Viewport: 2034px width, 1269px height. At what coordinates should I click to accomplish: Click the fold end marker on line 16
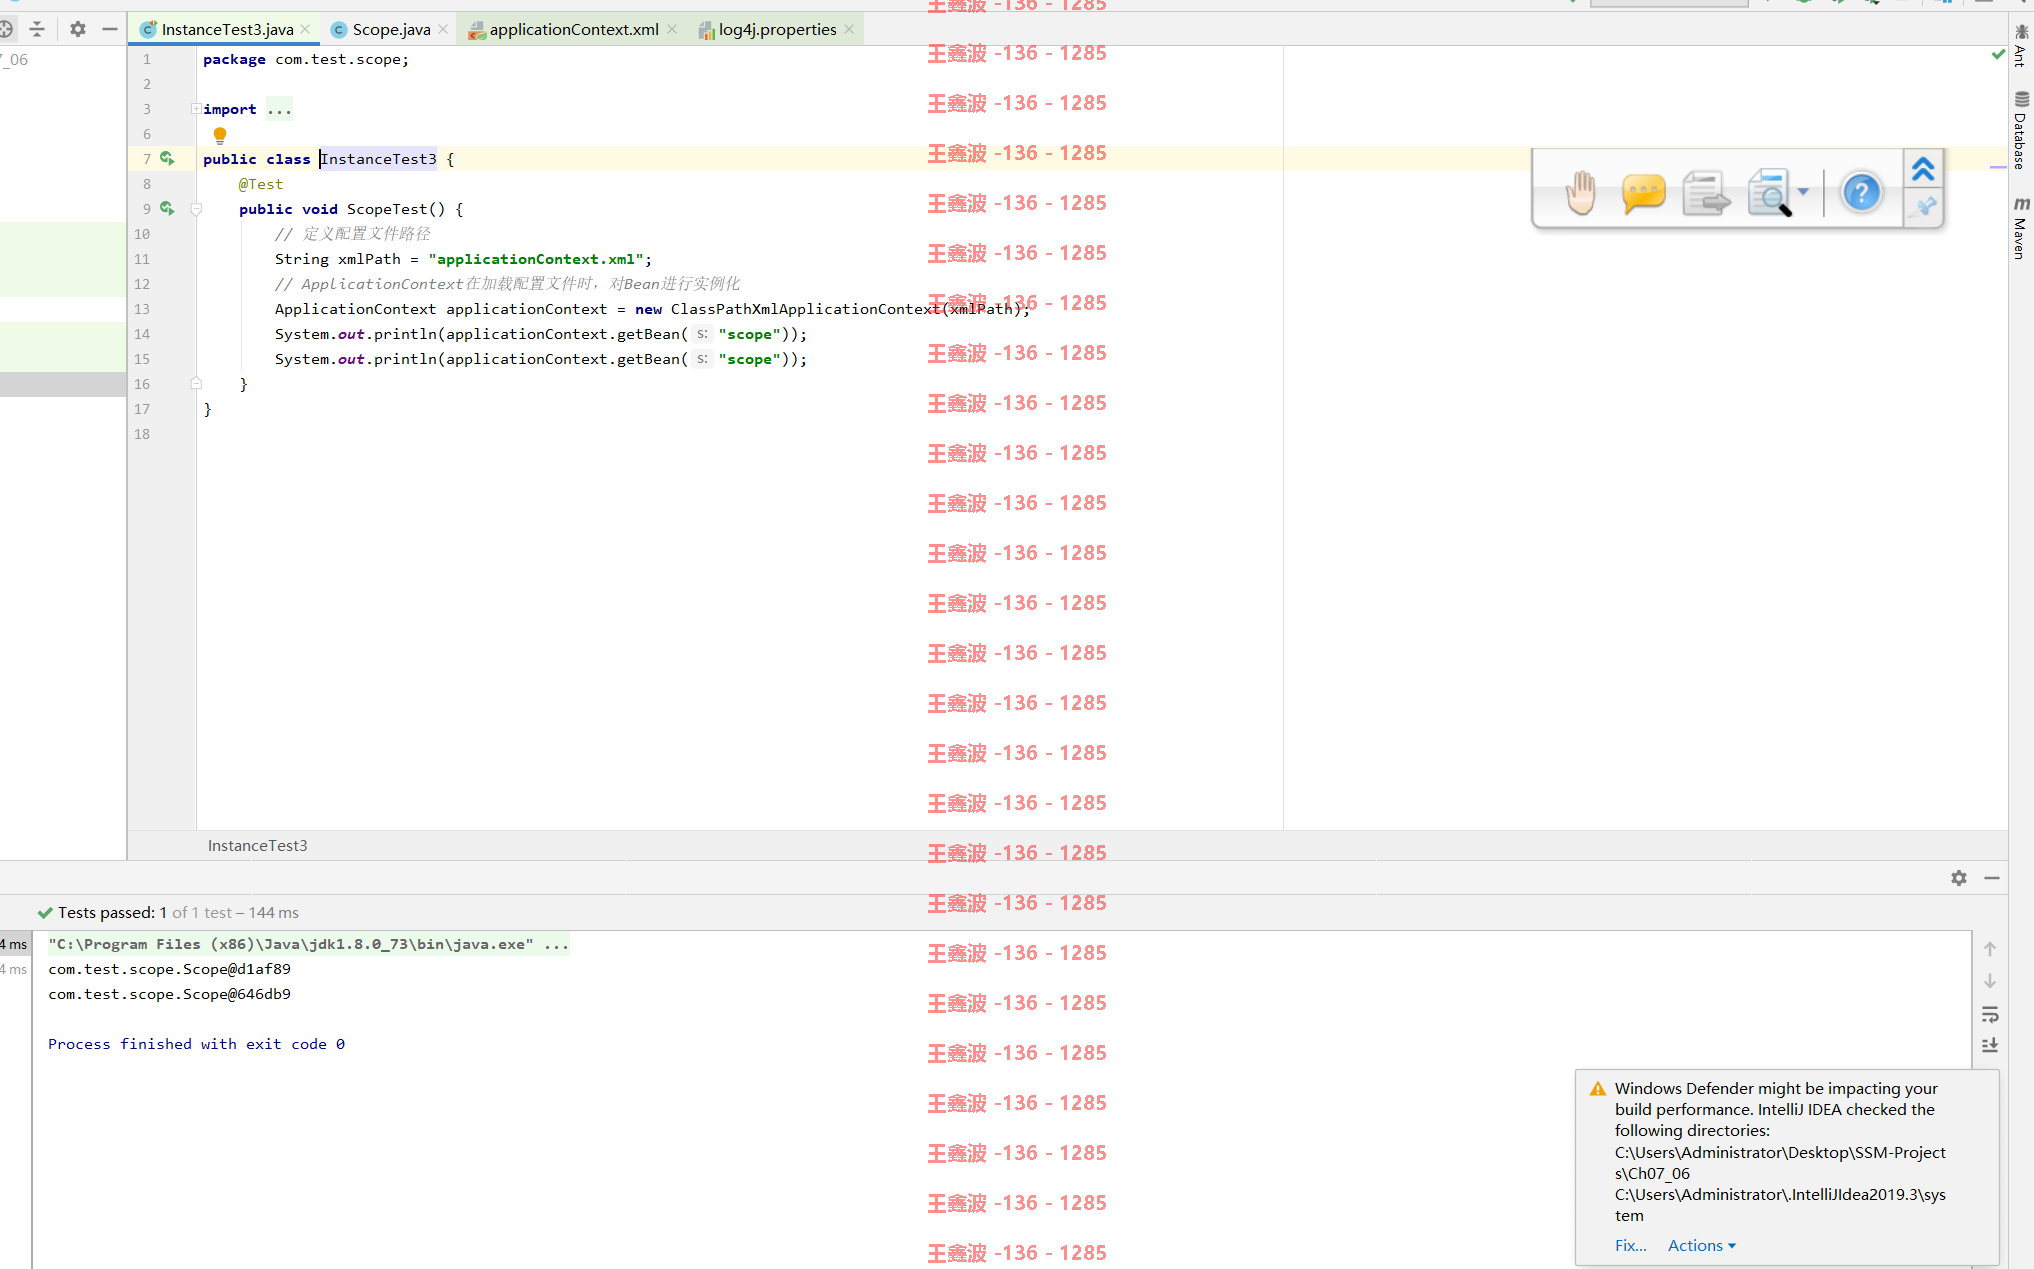[x=196, y=383]
